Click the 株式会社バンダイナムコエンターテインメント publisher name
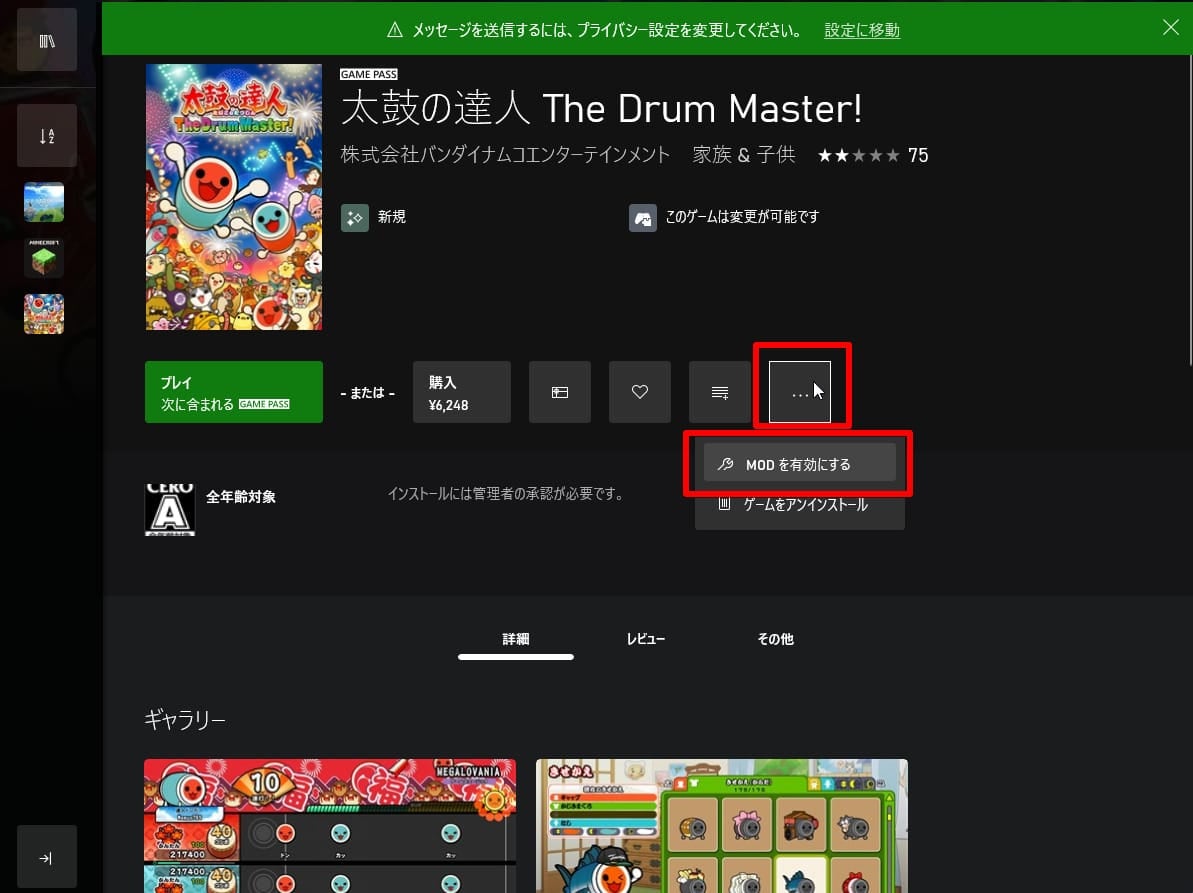This screenshot has height=893, width=1193. [506, 155]
